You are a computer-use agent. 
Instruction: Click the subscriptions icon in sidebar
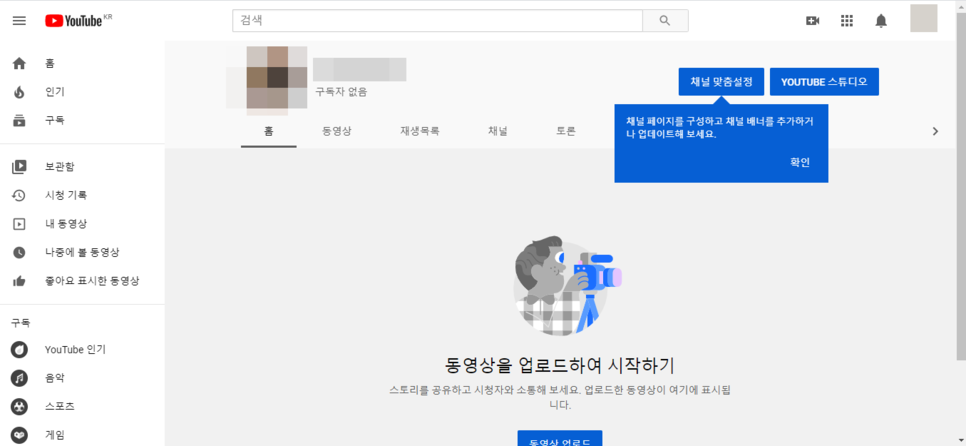click(x=19, y=120)
